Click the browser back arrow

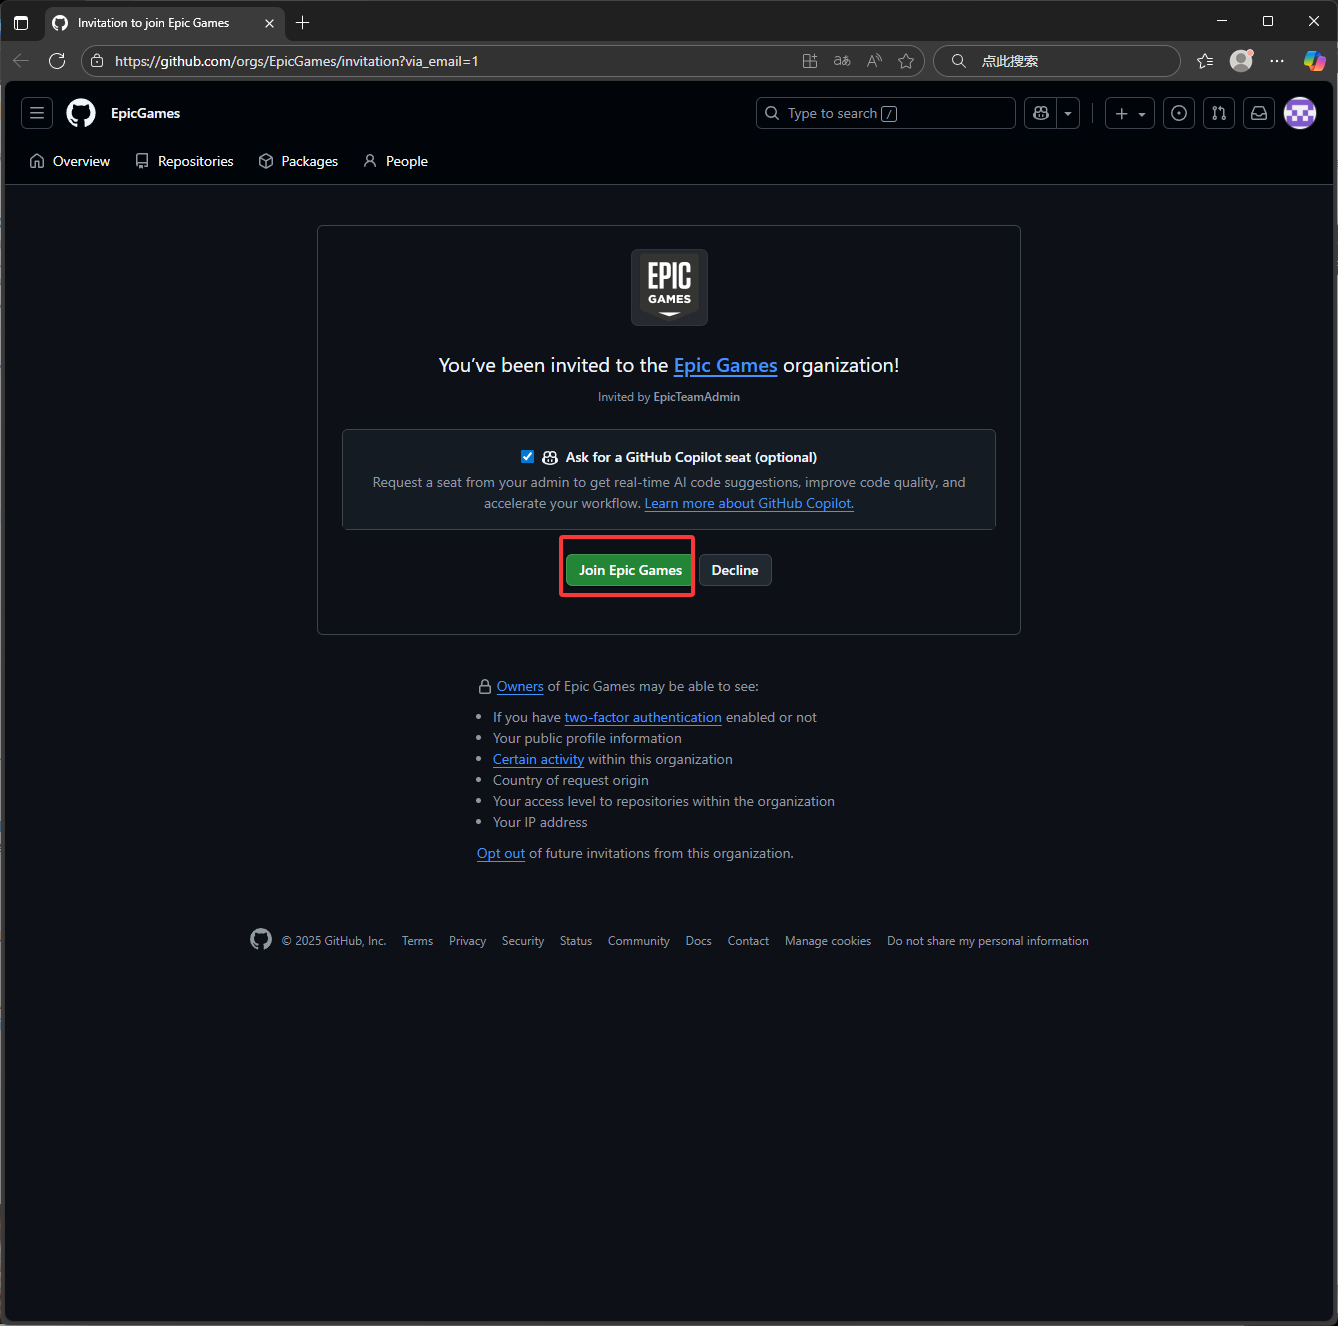[x=21, y=61]
